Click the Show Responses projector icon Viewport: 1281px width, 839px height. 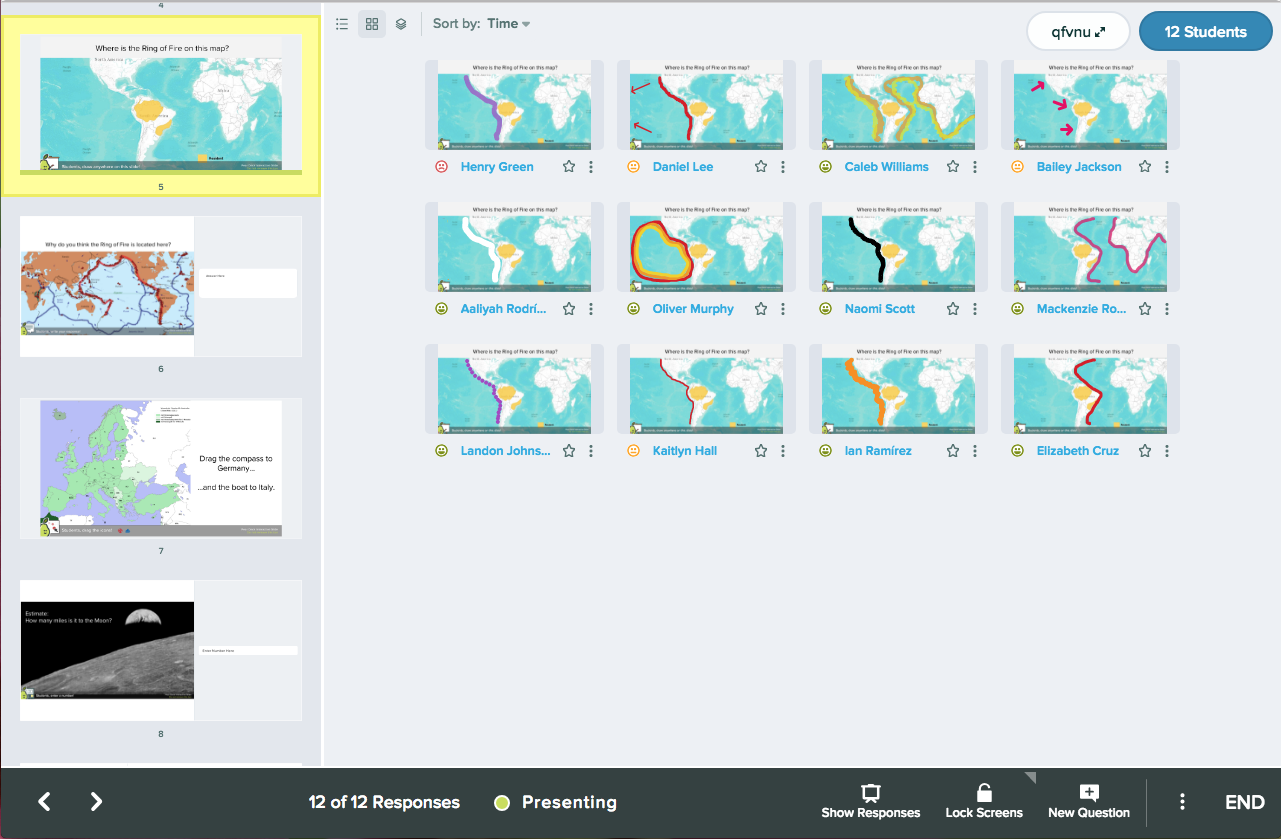tap(870, 793)
